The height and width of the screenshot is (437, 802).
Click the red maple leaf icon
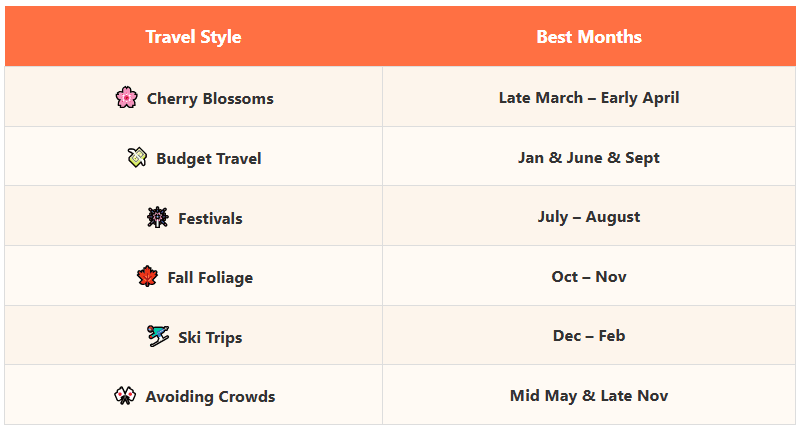(147, 276)
